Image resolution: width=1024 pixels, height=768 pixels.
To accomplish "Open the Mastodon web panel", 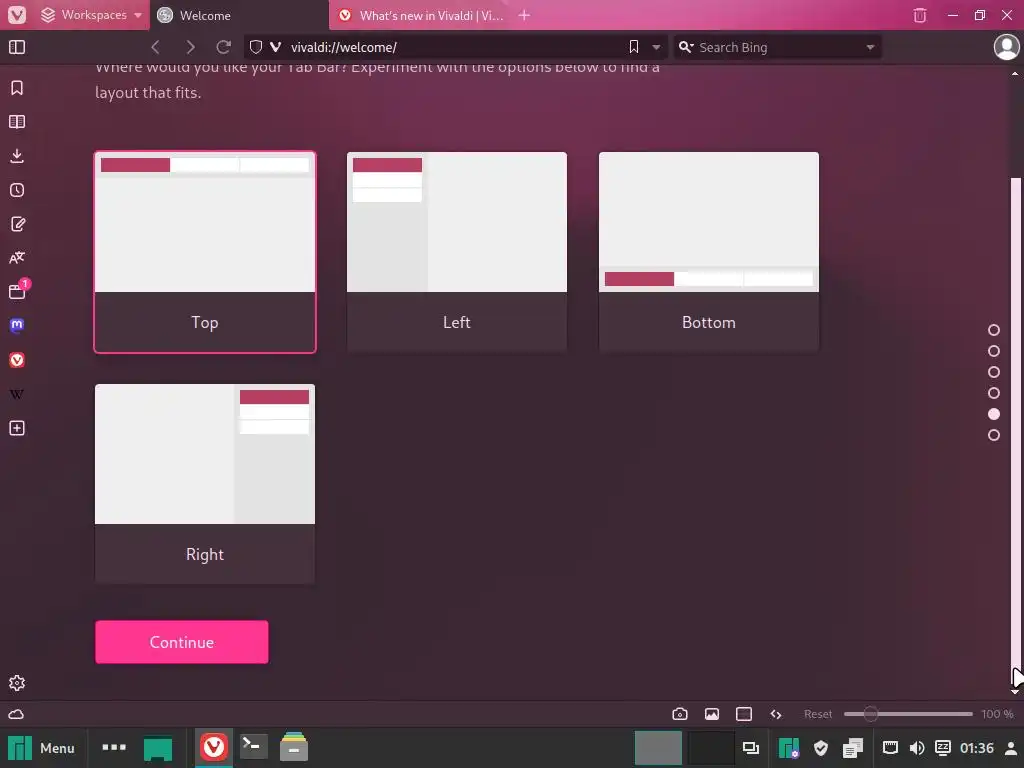I will pos(17,325).
